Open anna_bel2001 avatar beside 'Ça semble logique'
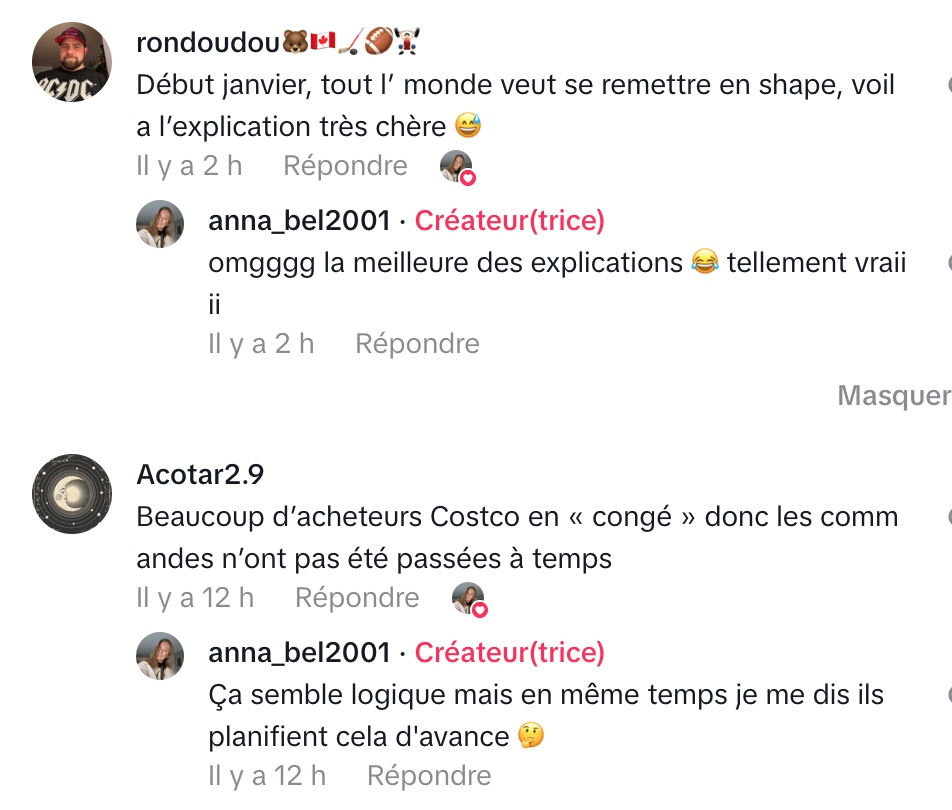Viewport: 952px width, 810px height. tap(160, 656)
